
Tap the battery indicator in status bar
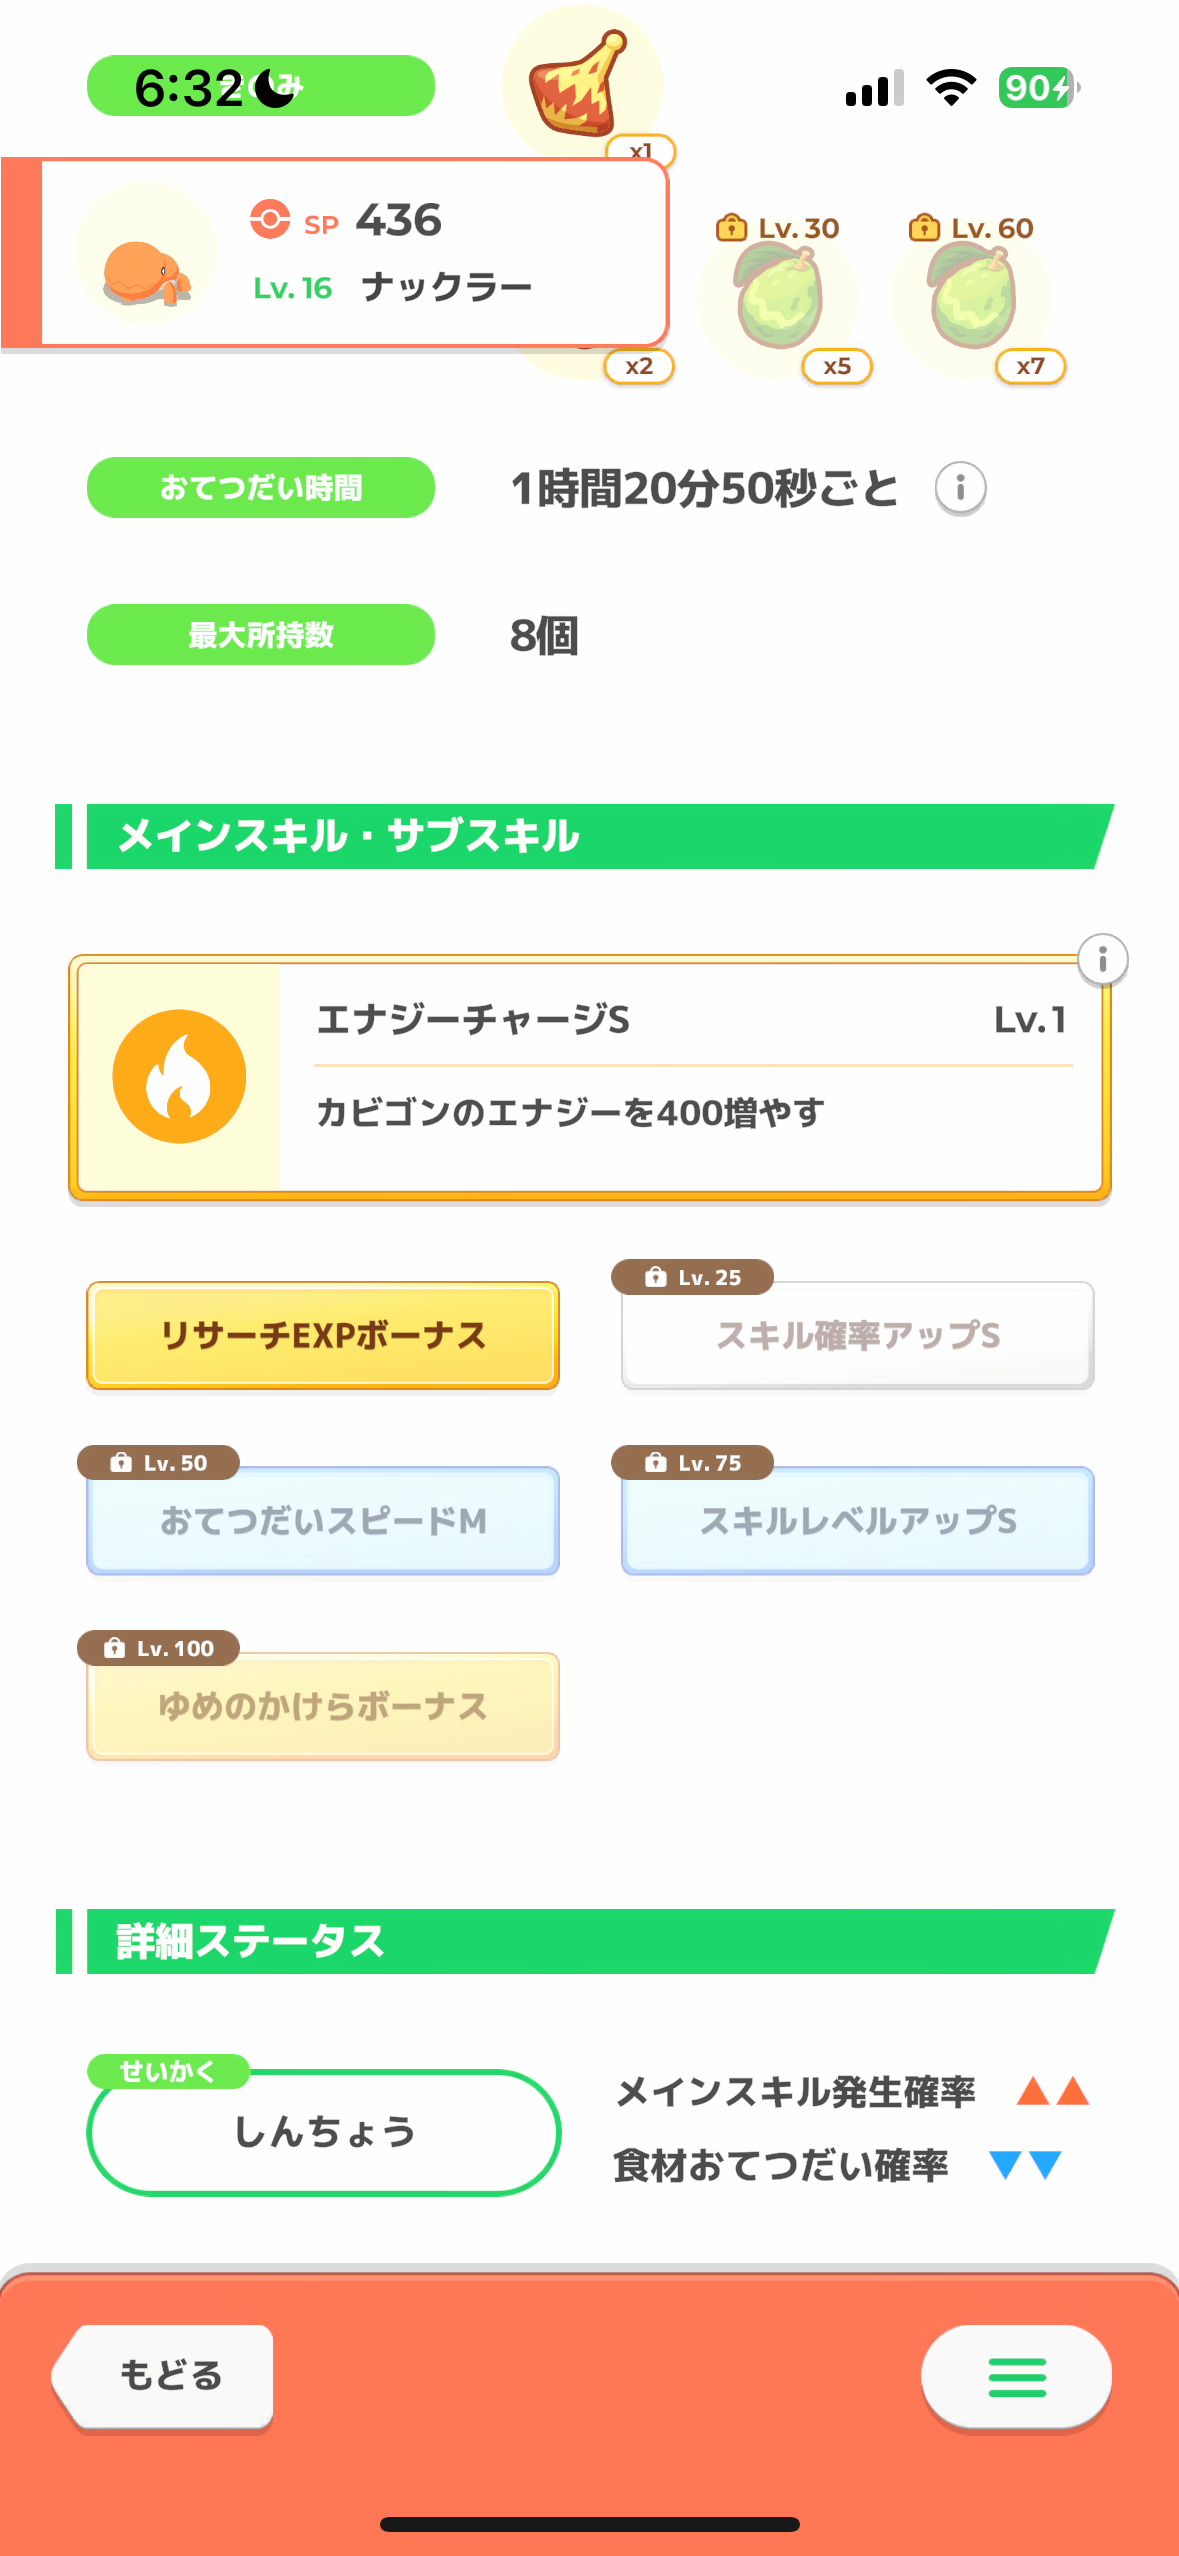point(1038,88)
